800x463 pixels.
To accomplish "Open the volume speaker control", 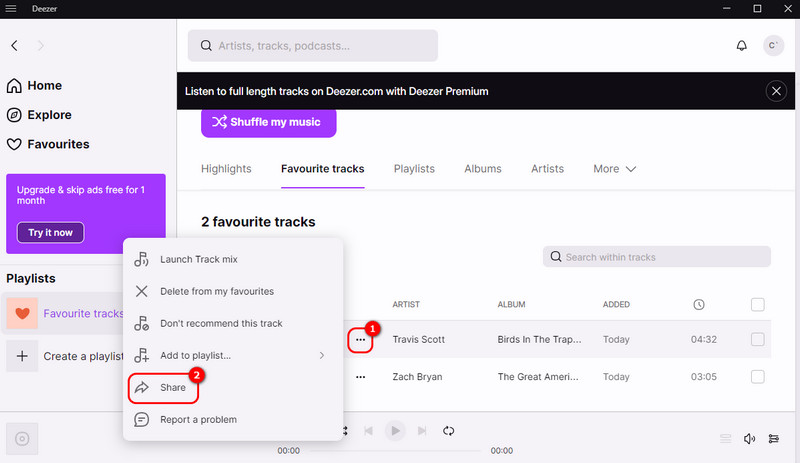I will 750,438.
